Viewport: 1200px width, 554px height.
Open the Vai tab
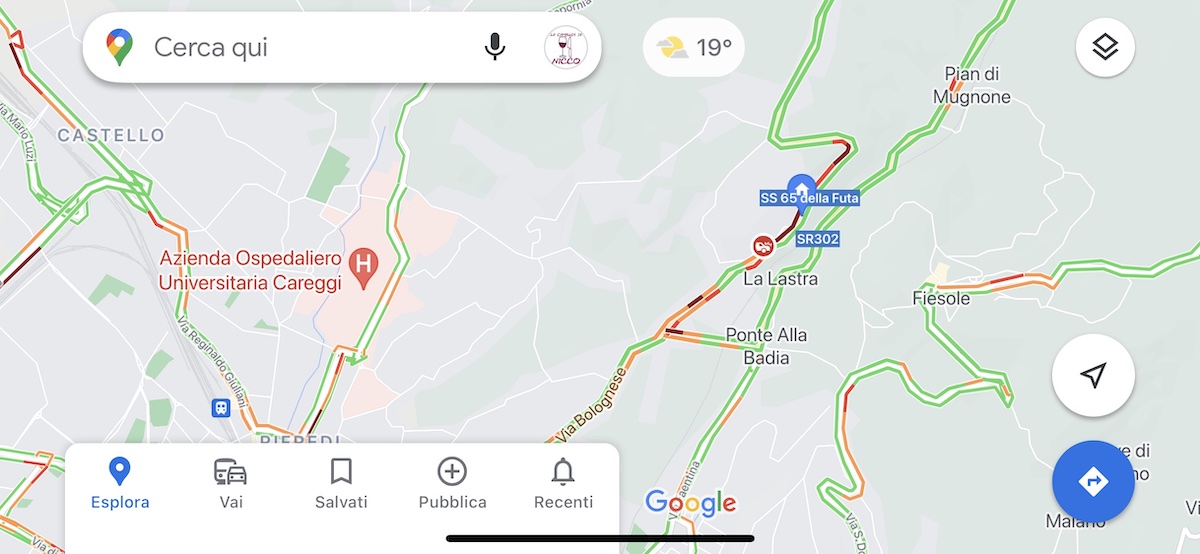(231, 484)
